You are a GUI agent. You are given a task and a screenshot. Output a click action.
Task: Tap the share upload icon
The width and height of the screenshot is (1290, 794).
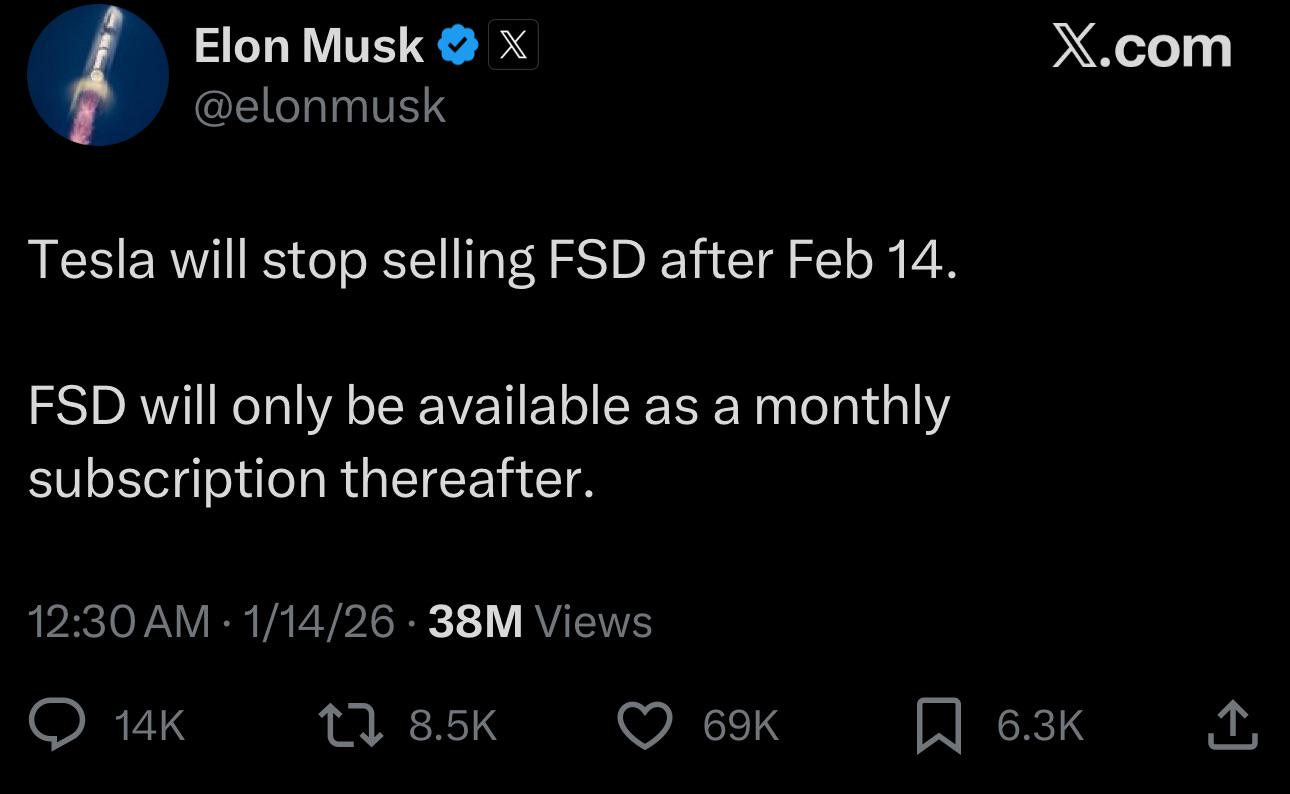1231,725
